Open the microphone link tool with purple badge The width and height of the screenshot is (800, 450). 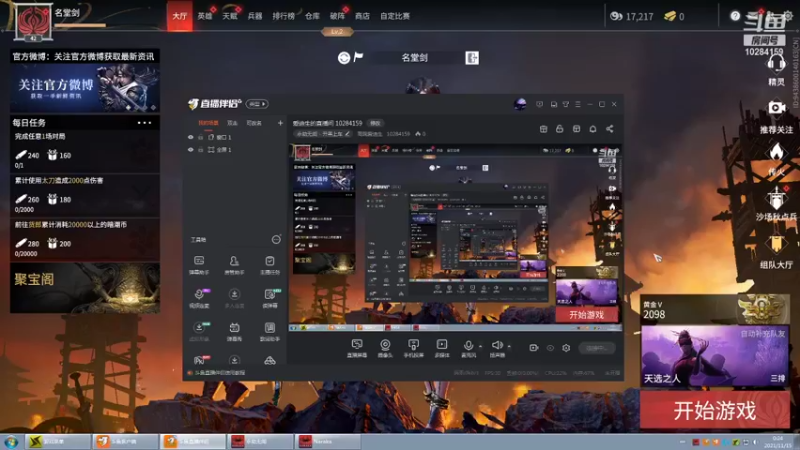[x=199, y=297]
